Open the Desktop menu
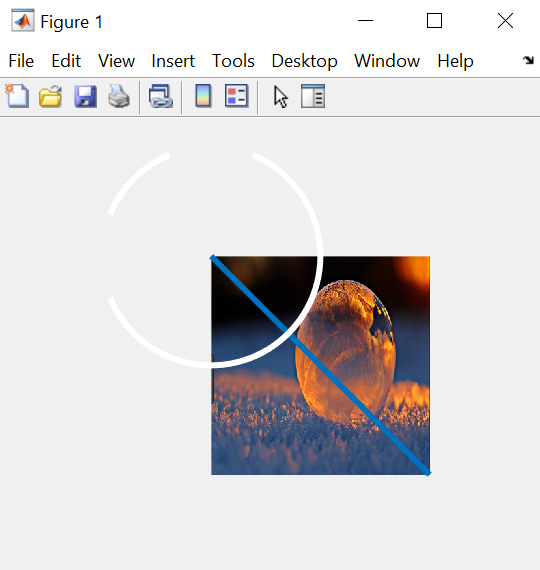The height and width of the screenshot is (570, 540). pos(304,61)
